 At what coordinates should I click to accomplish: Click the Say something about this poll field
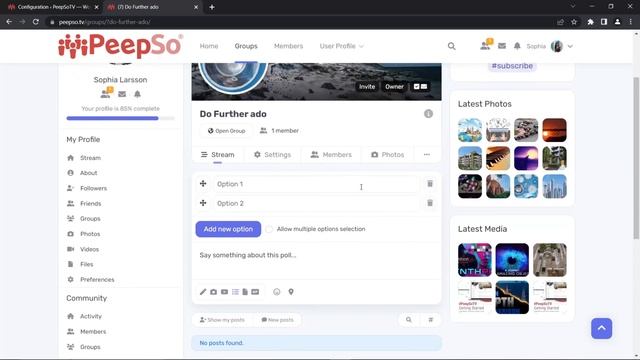point(316,261)
